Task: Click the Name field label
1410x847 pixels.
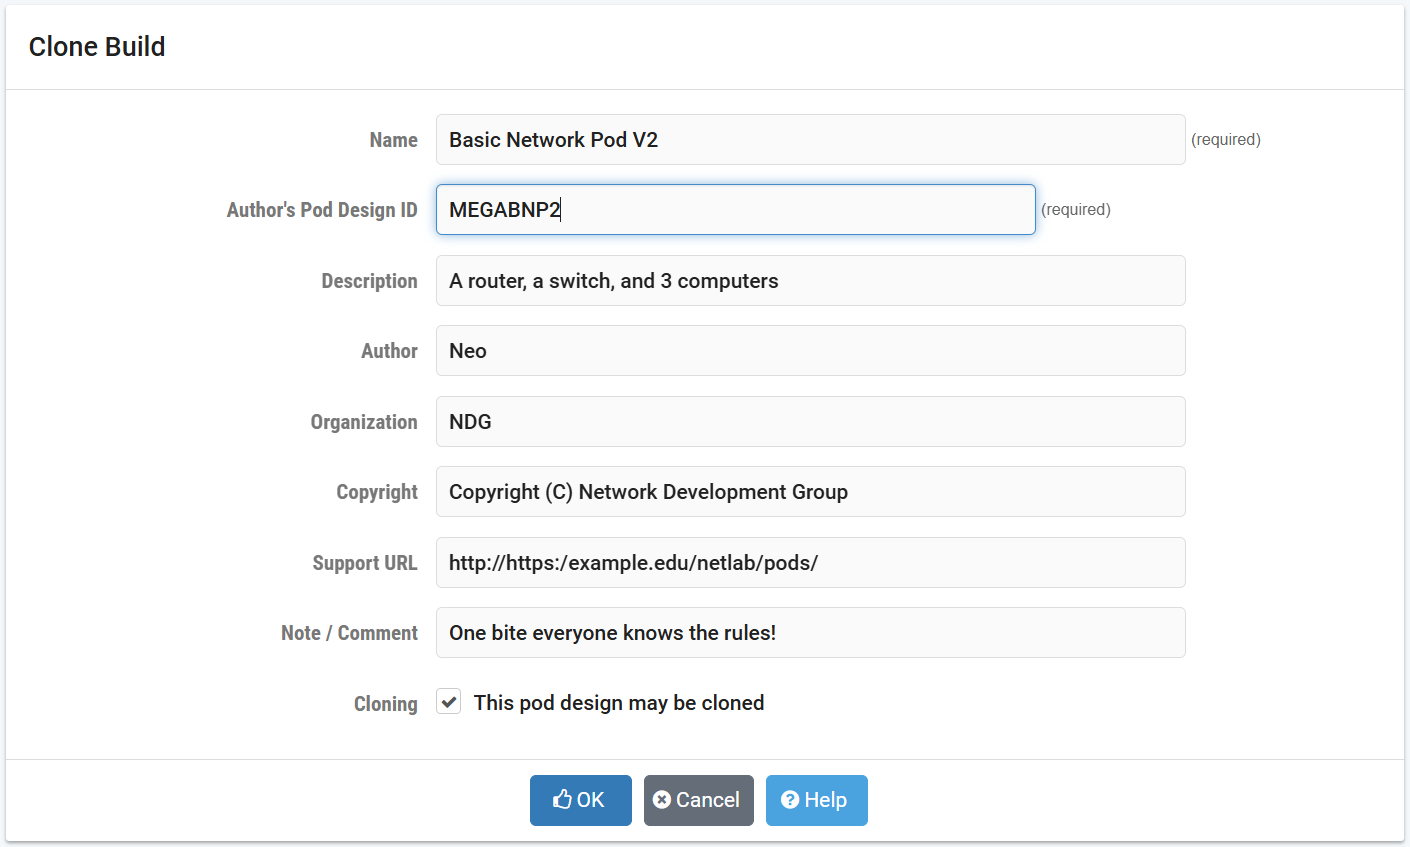Action: 393,140
